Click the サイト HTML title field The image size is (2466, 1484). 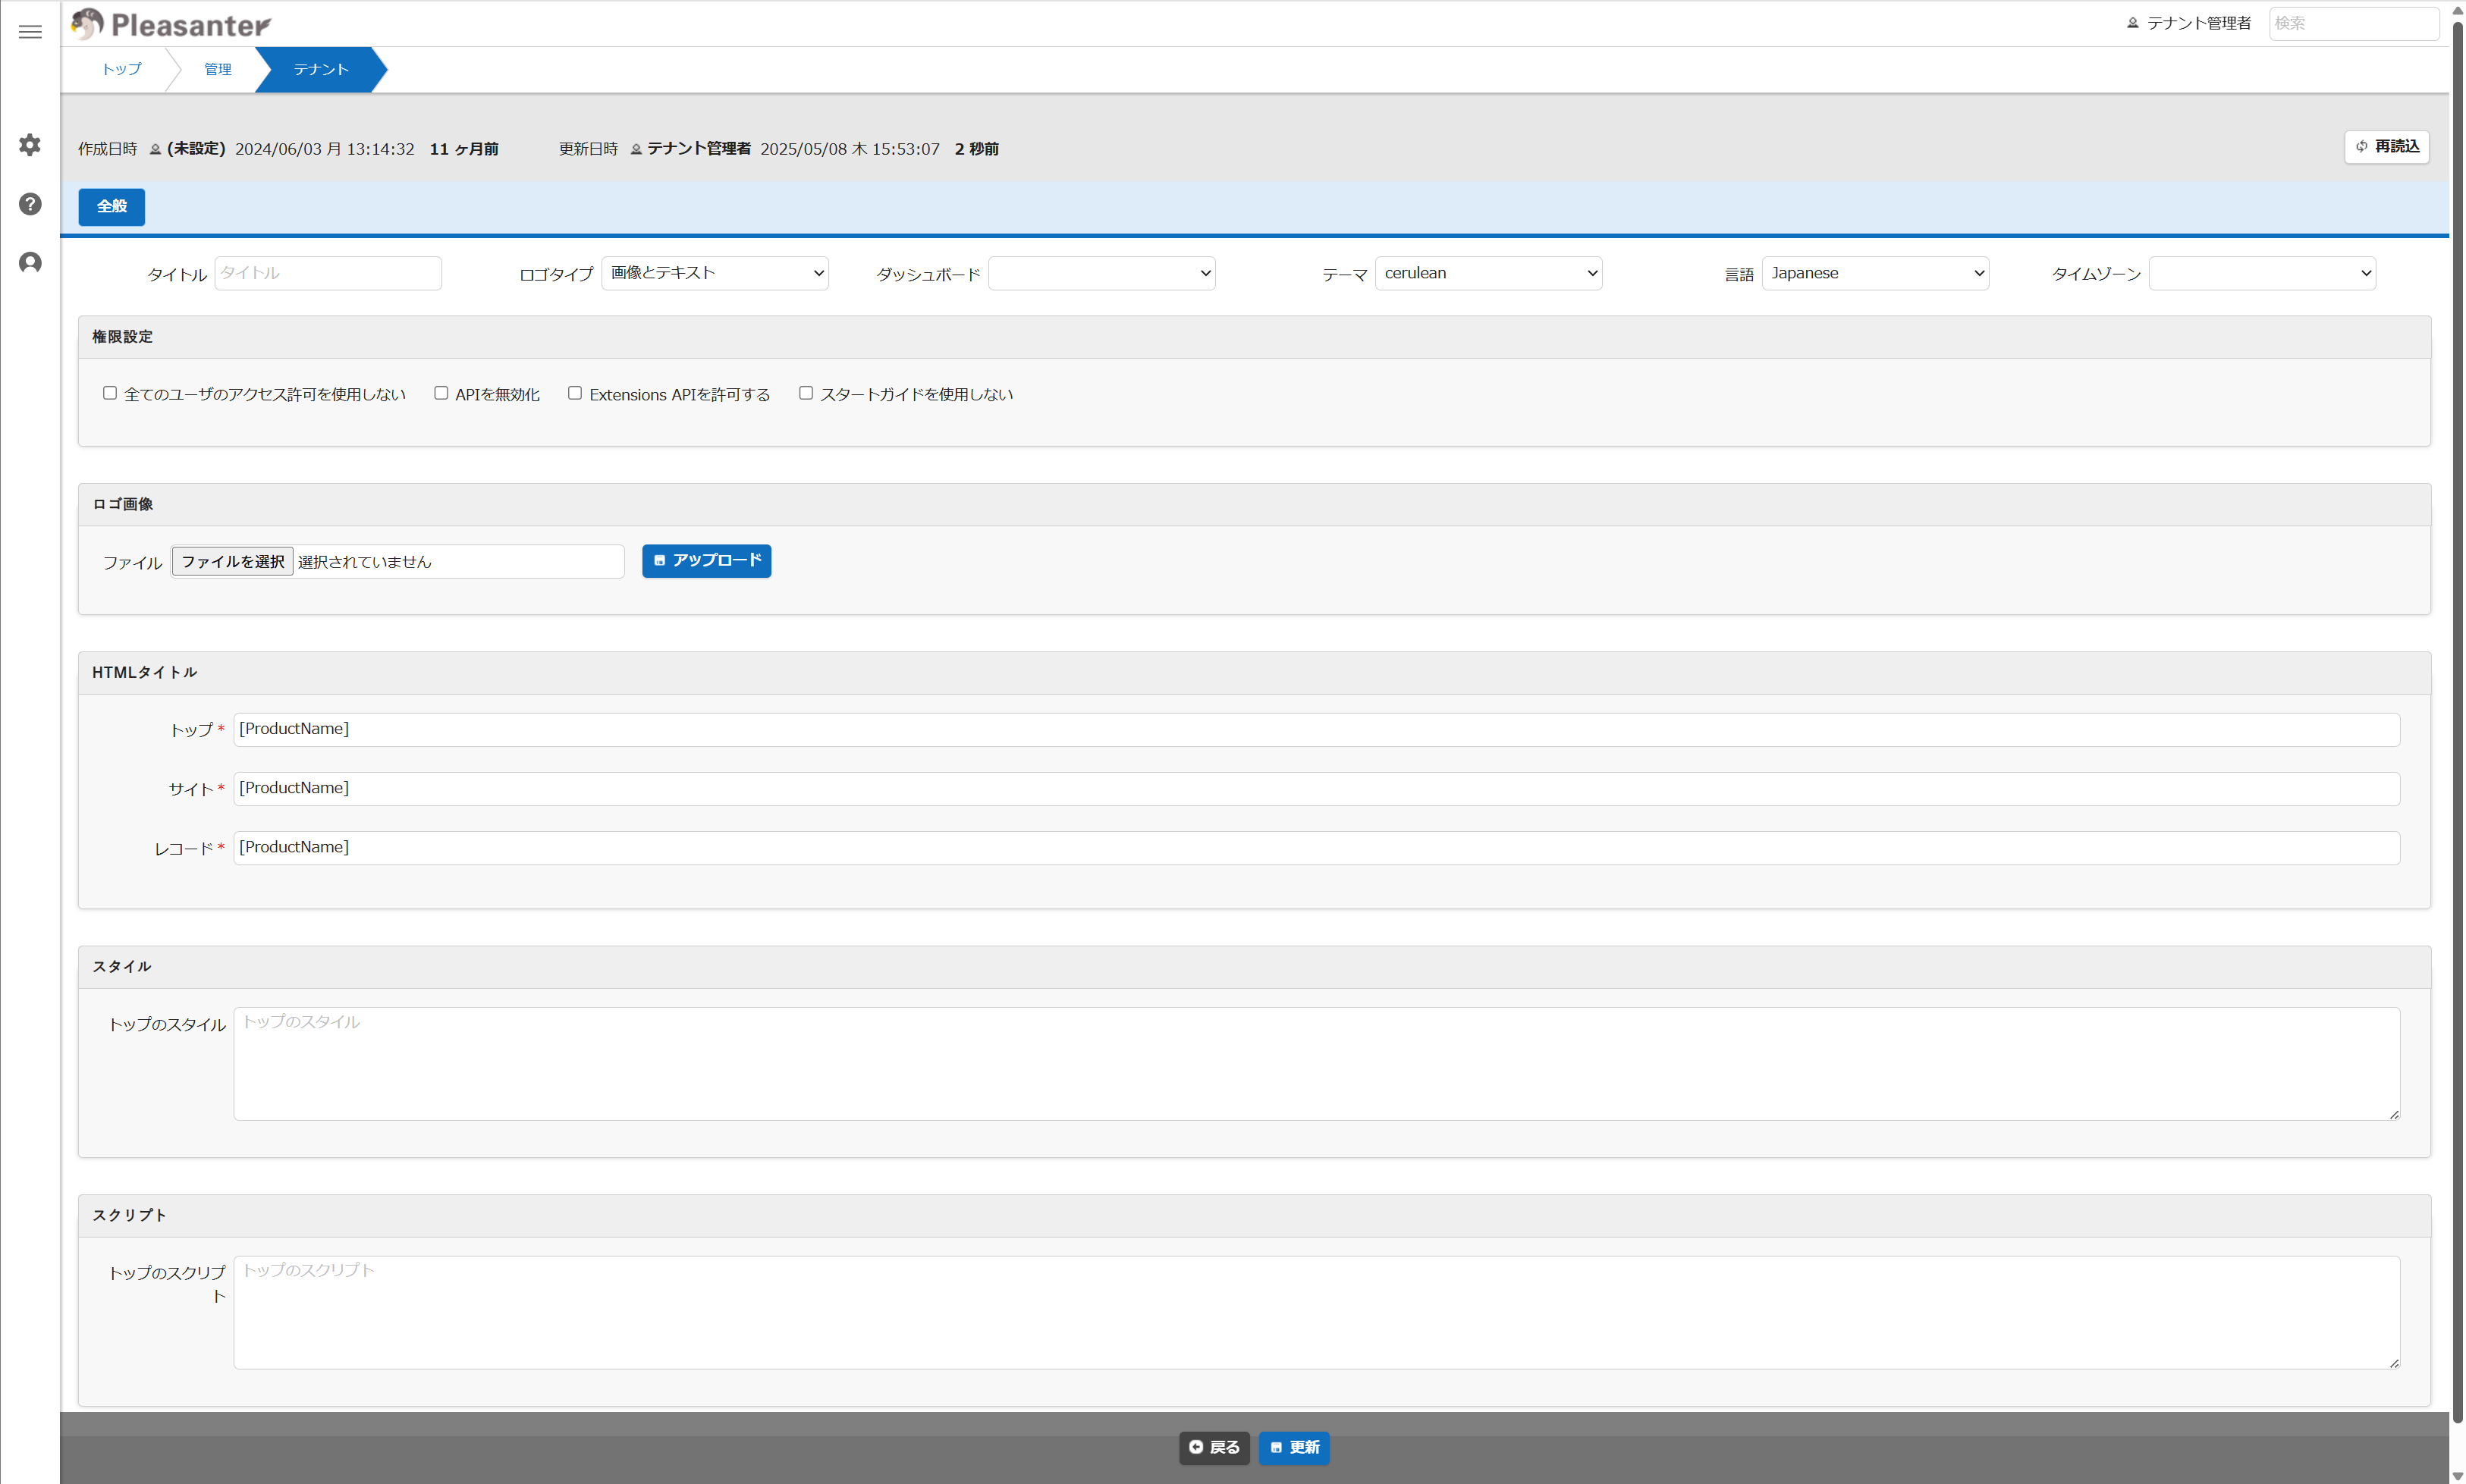(1316, 789)
